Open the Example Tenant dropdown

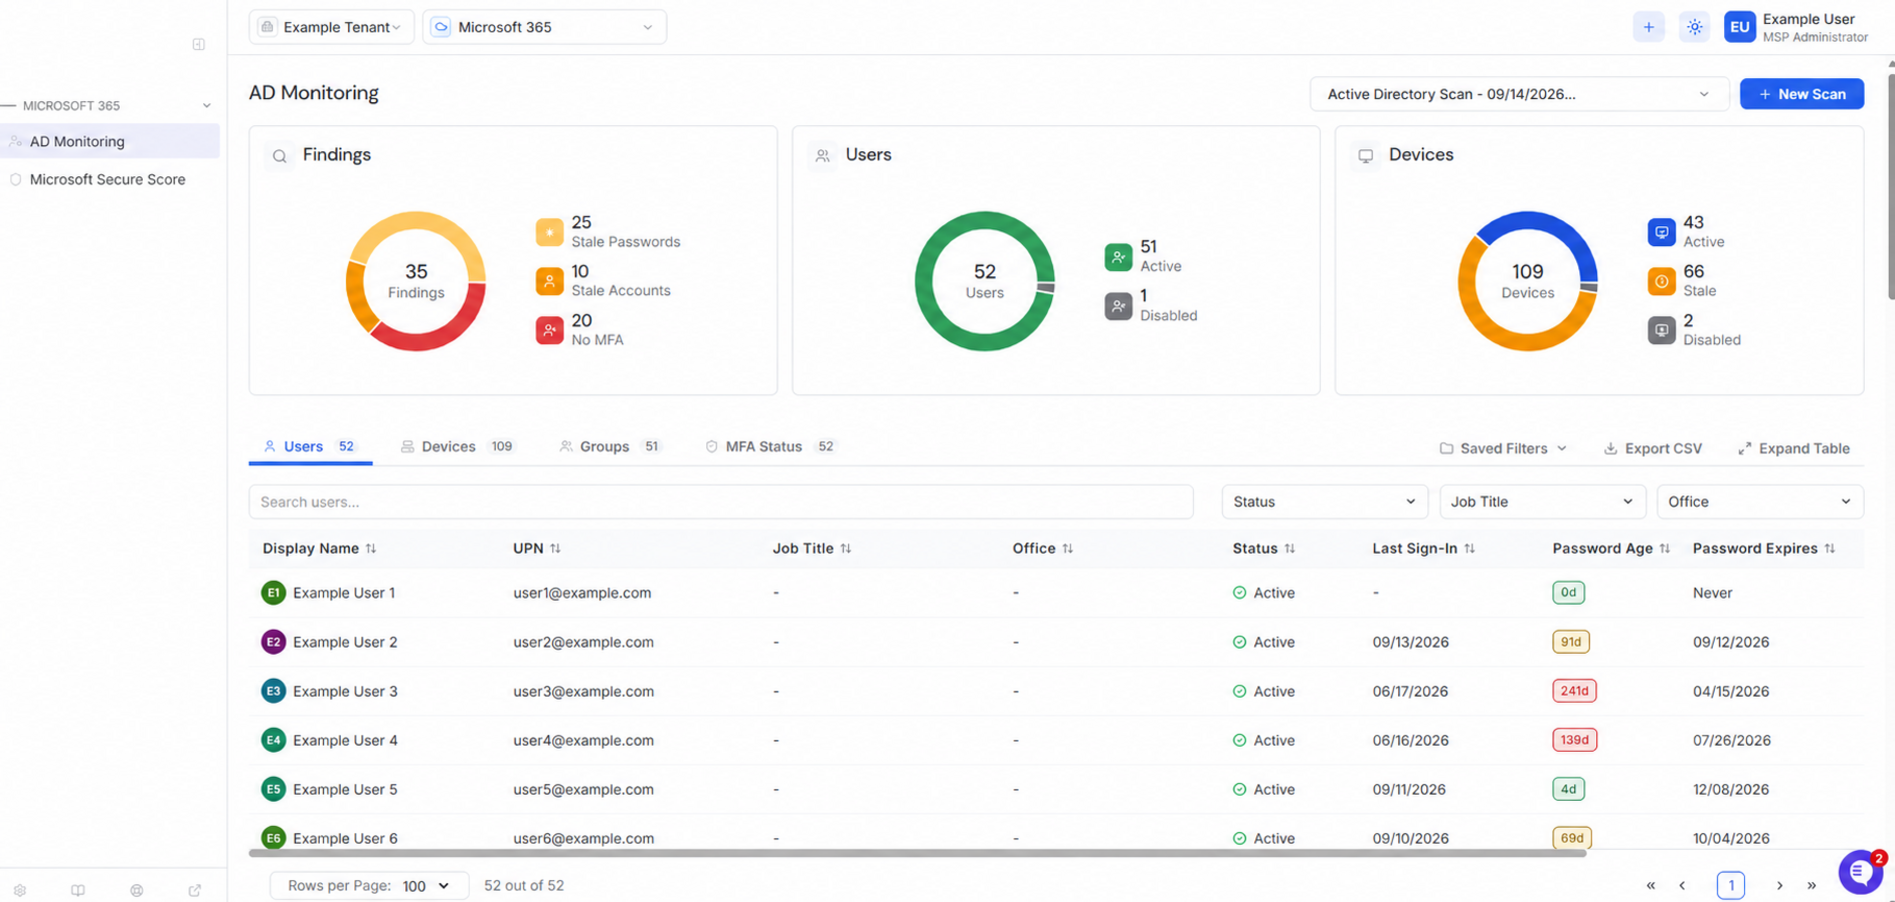coord(331,27)
